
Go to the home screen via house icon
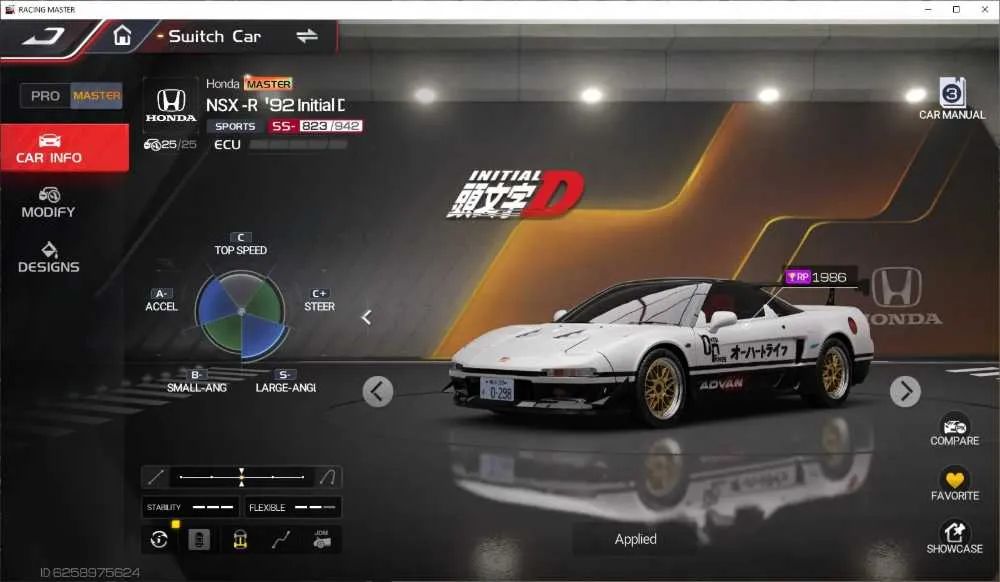click(122, 35)
